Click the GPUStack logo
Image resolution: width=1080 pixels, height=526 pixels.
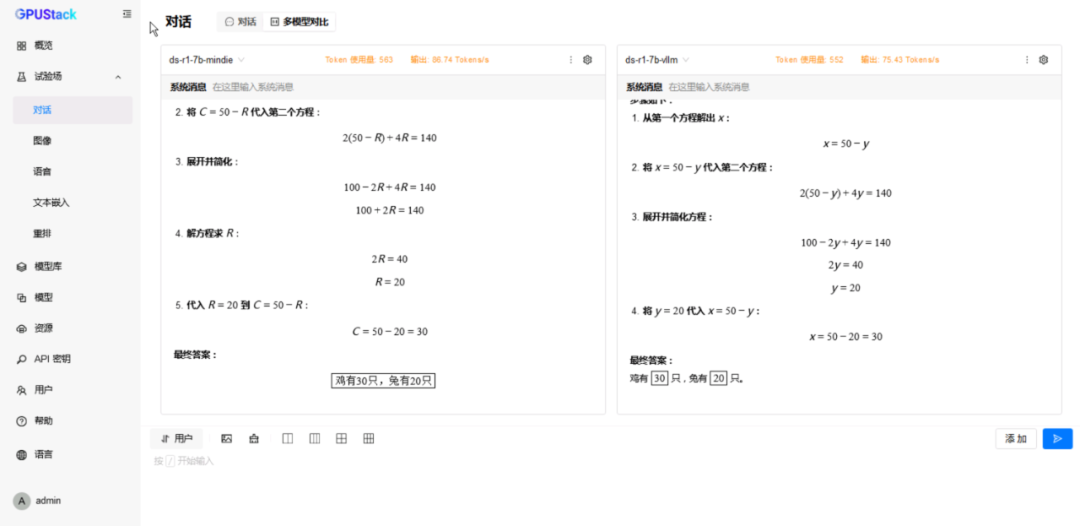(45, 14)
